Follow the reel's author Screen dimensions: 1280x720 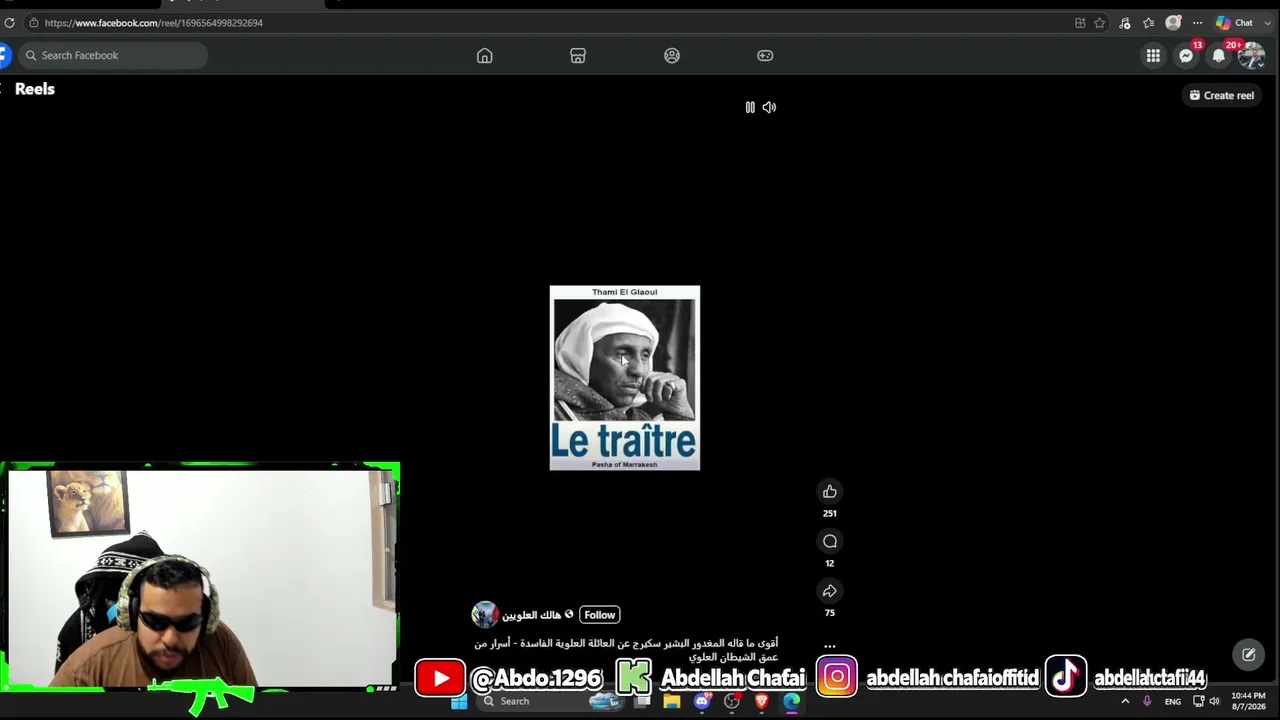click(x=599, y=615)
